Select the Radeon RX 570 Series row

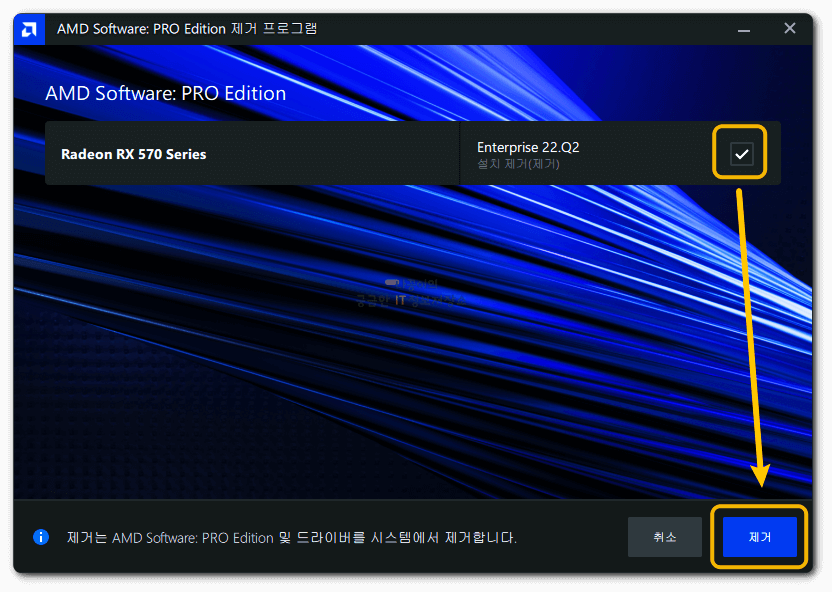pos(412,153)
